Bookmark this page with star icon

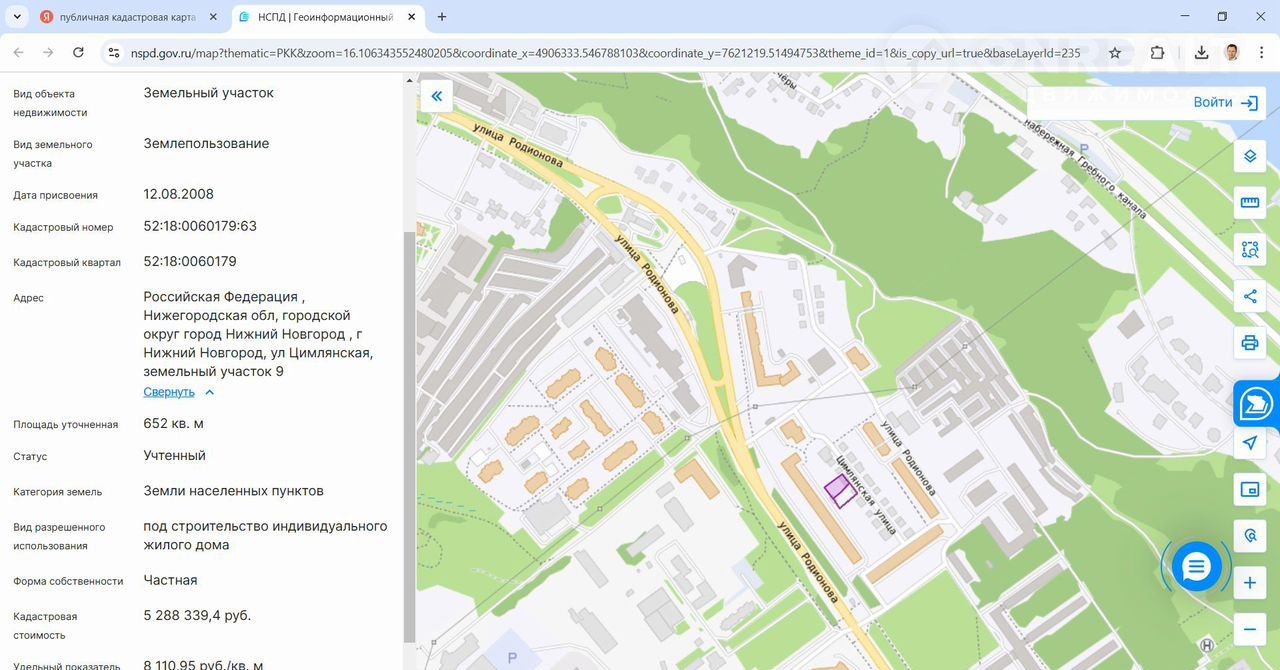pos(1115,53)
